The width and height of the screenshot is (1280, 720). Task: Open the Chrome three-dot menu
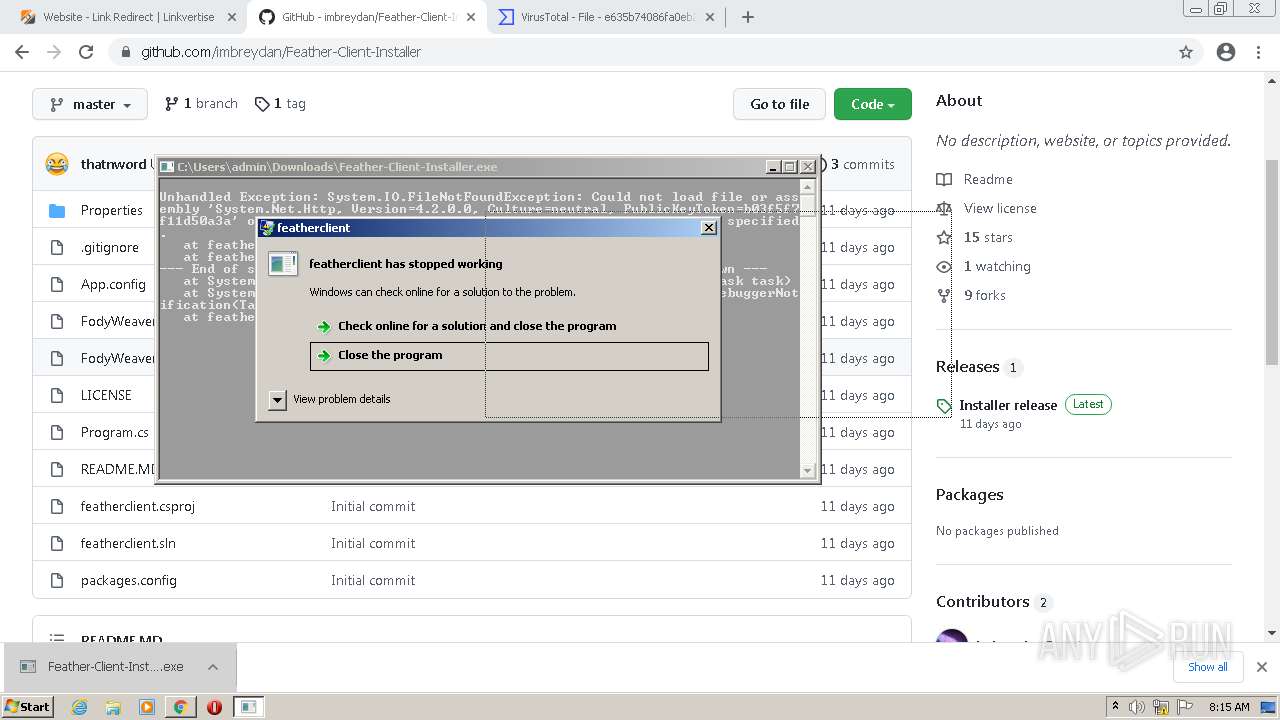[1258, 52]
